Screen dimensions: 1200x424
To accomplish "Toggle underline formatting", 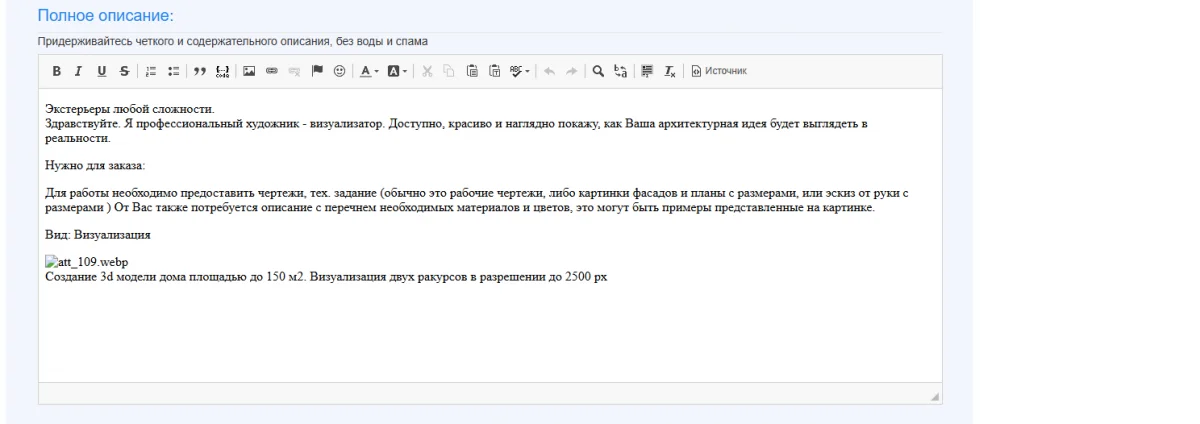I will click(x=101, y=71).
